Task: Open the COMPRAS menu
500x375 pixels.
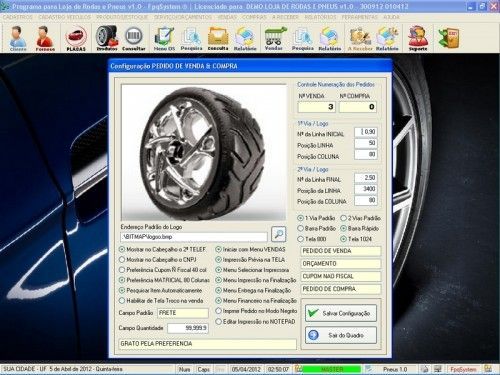Action: 254,17
